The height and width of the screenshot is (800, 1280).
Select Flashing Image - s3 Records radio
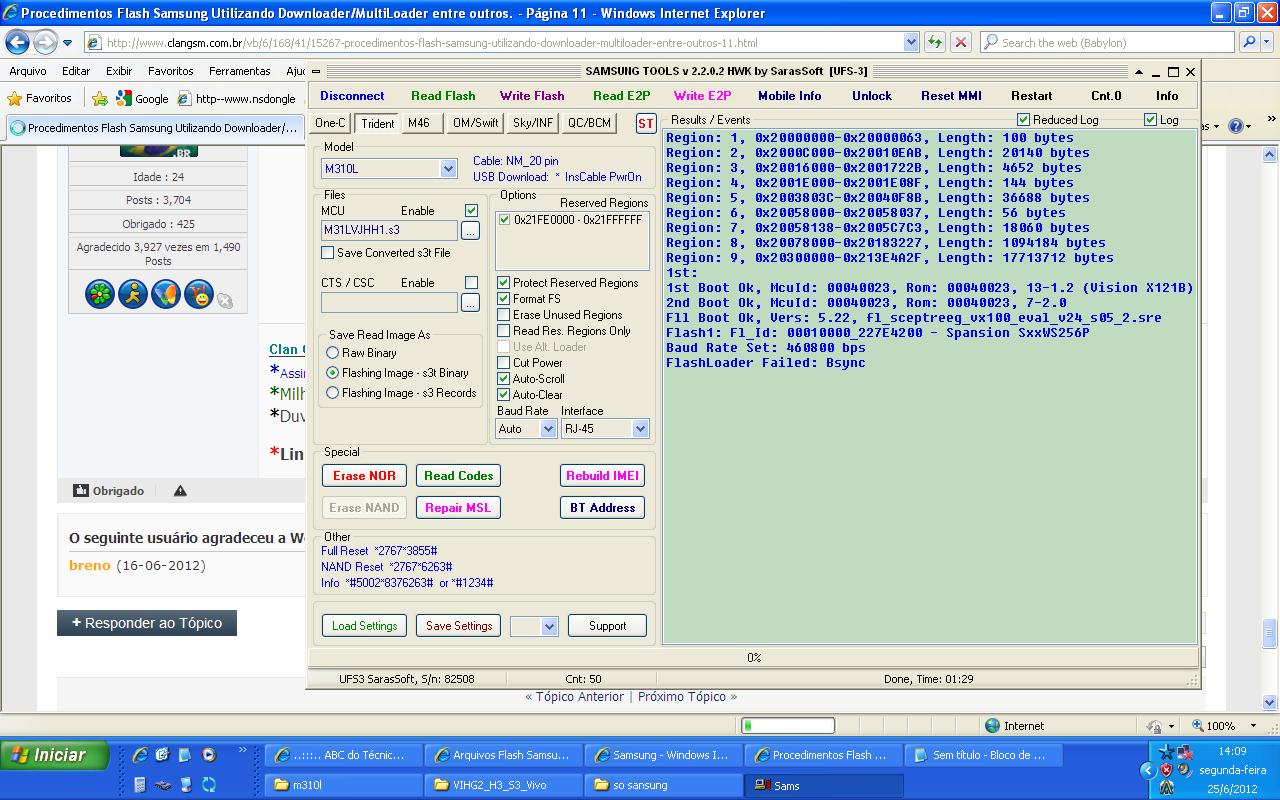[x=333, y=393]
